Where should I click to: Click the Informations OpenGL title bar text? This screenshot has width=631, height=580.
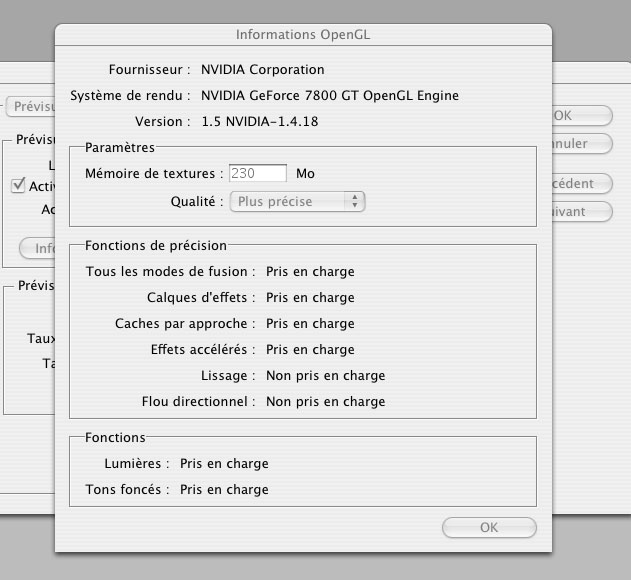(x=303, y=35)
